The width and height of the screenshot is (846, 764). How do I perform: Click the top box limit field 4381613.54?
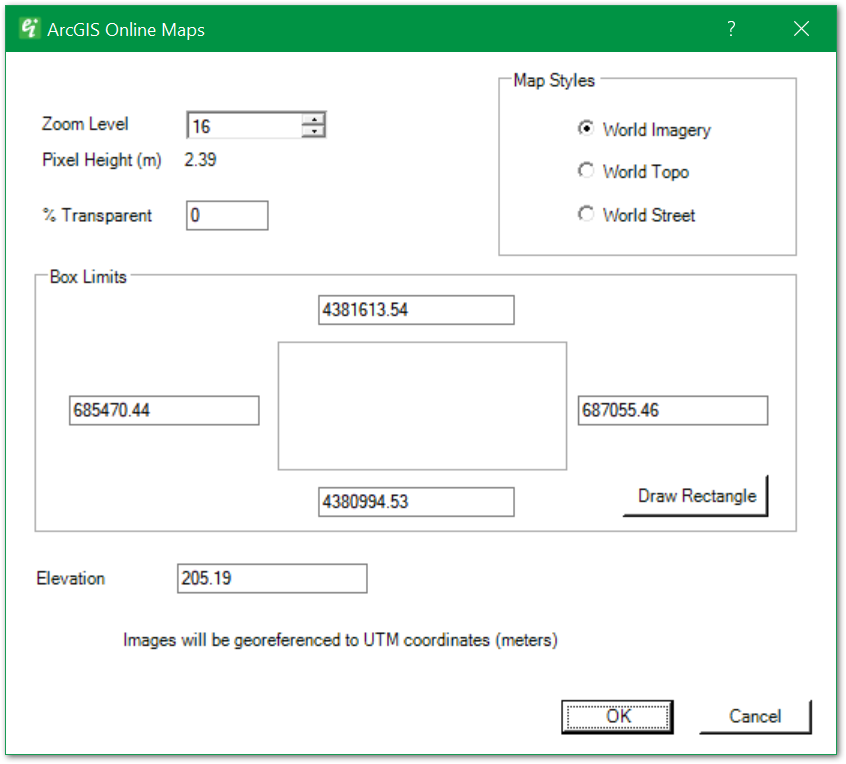416,310
